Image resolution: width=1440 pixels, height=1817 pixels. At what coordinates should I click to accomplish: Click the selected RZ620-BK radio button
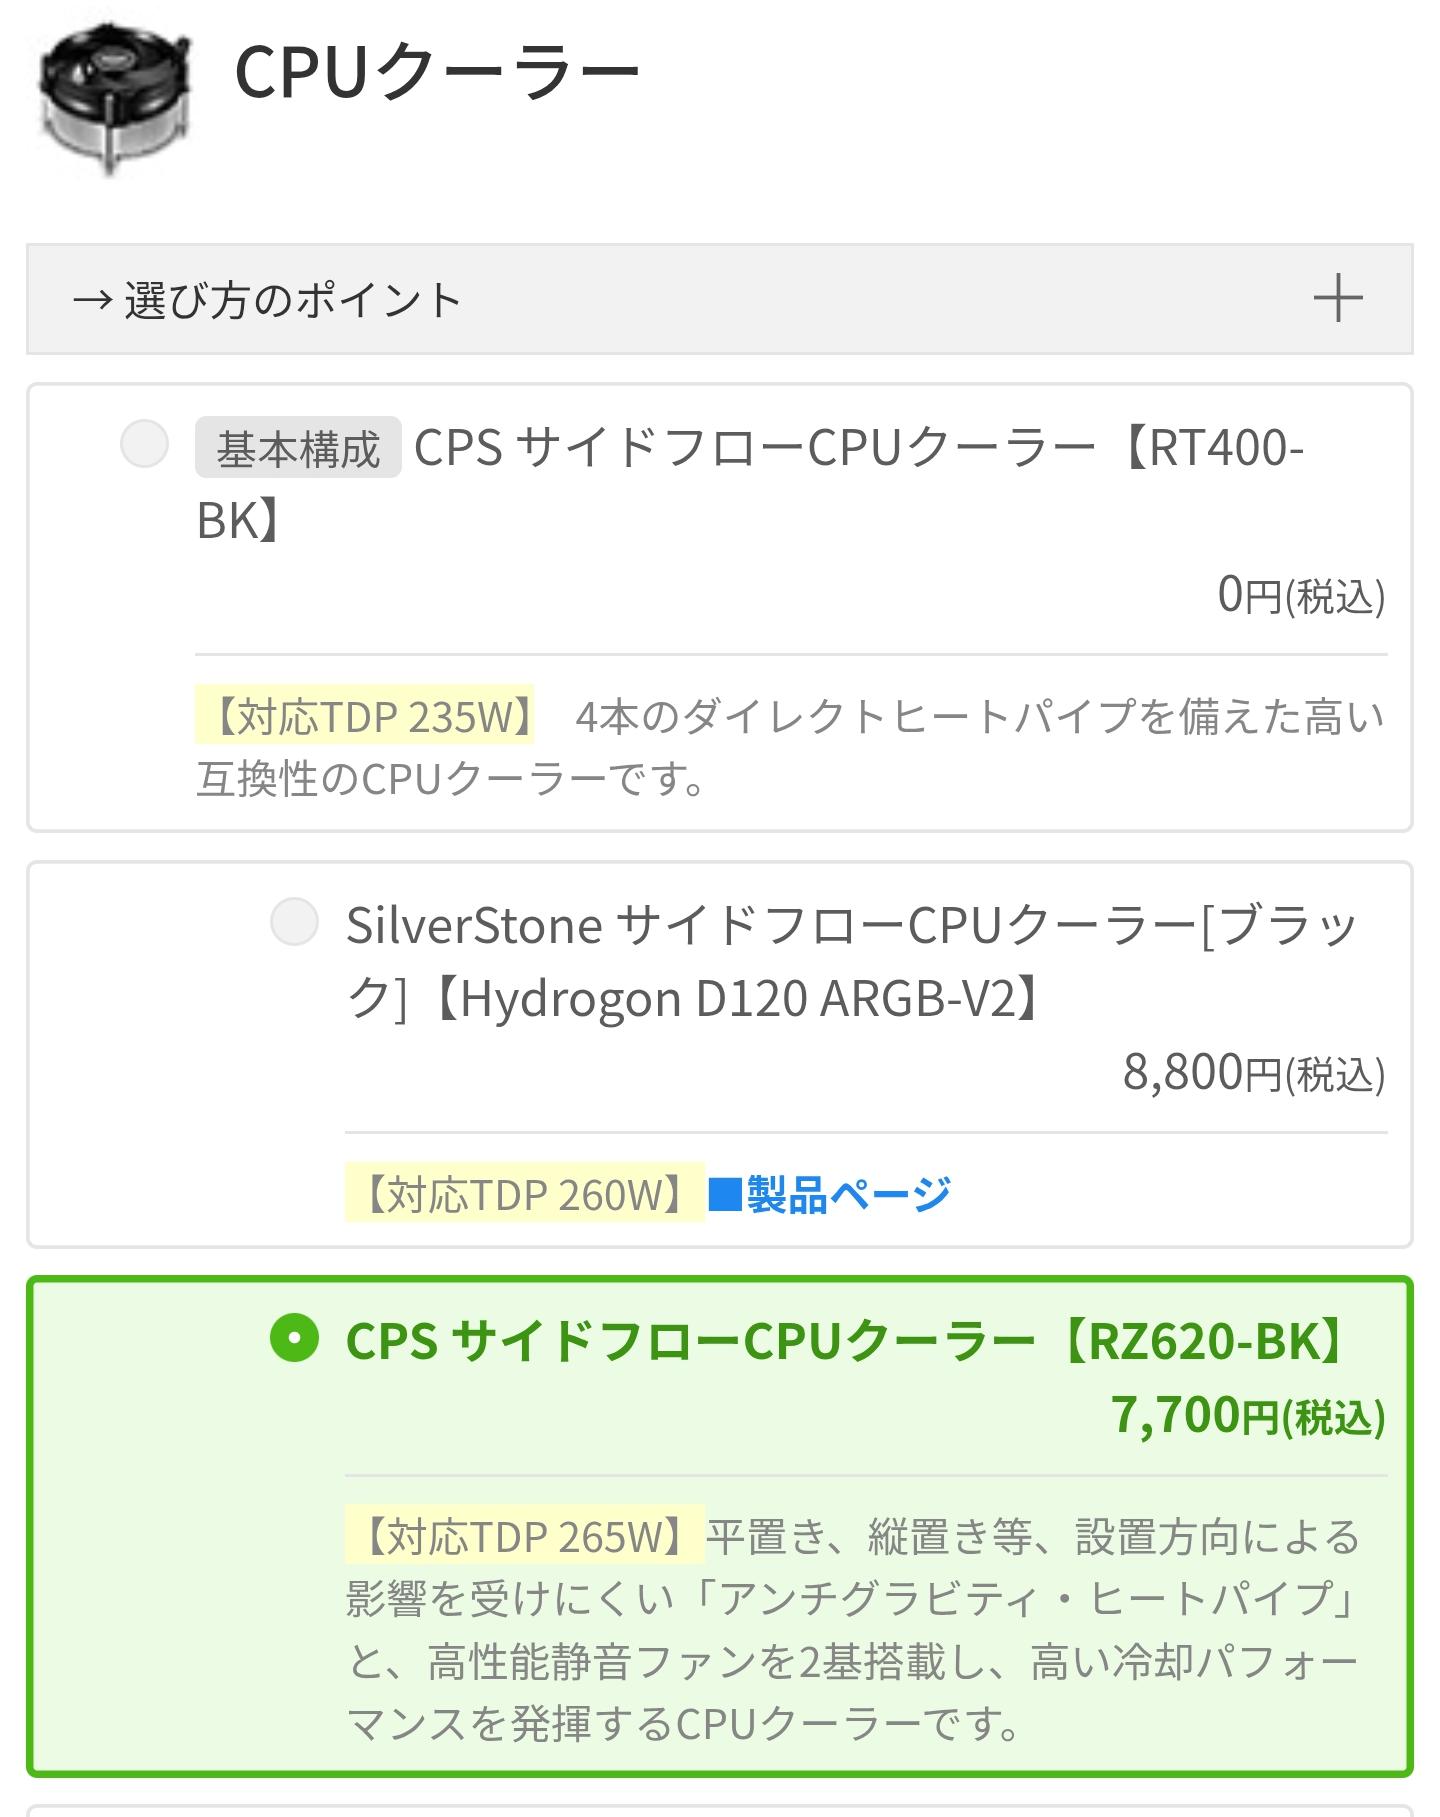[294, 1338]
